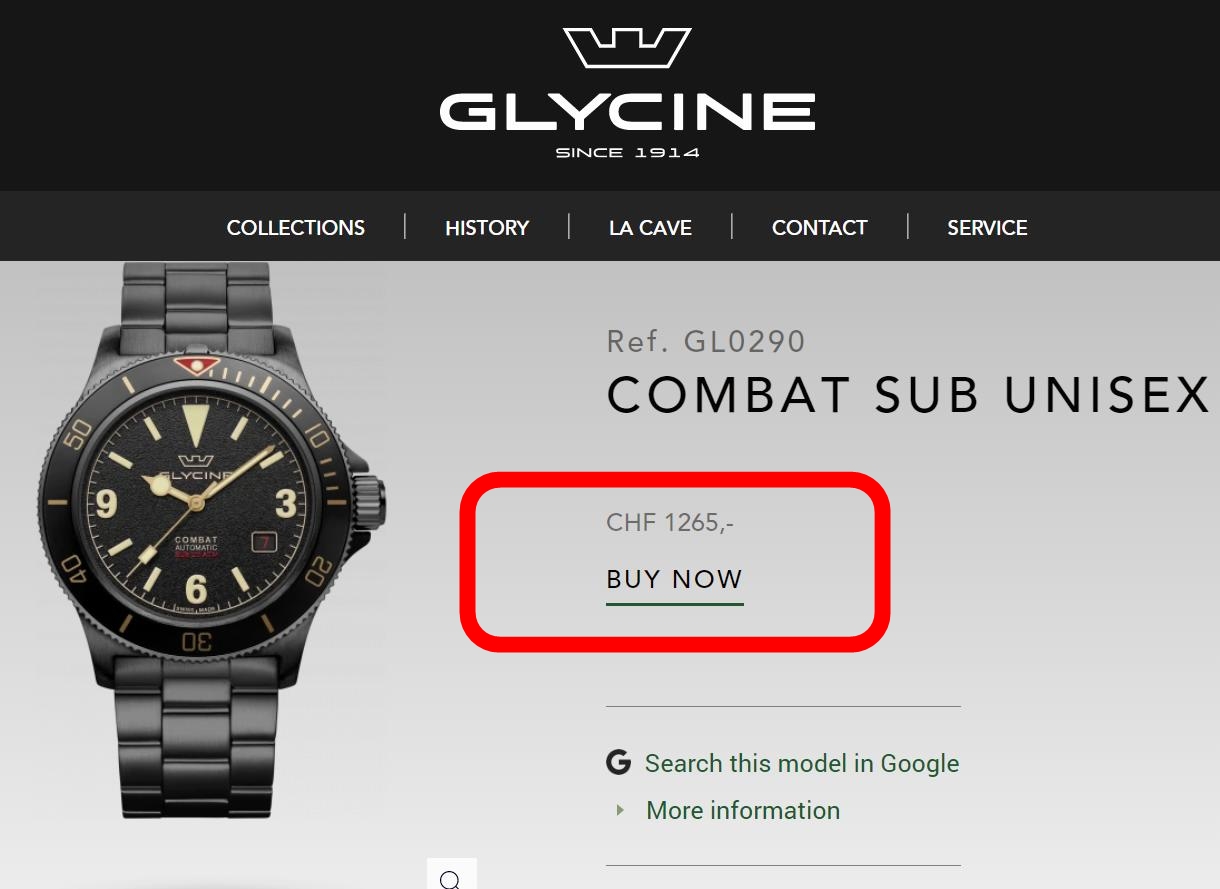This screenshot has width=1220, height=889.
Task: Click the CHF 1265 price text
Action: pyautogui.click(x=670, y=522)
